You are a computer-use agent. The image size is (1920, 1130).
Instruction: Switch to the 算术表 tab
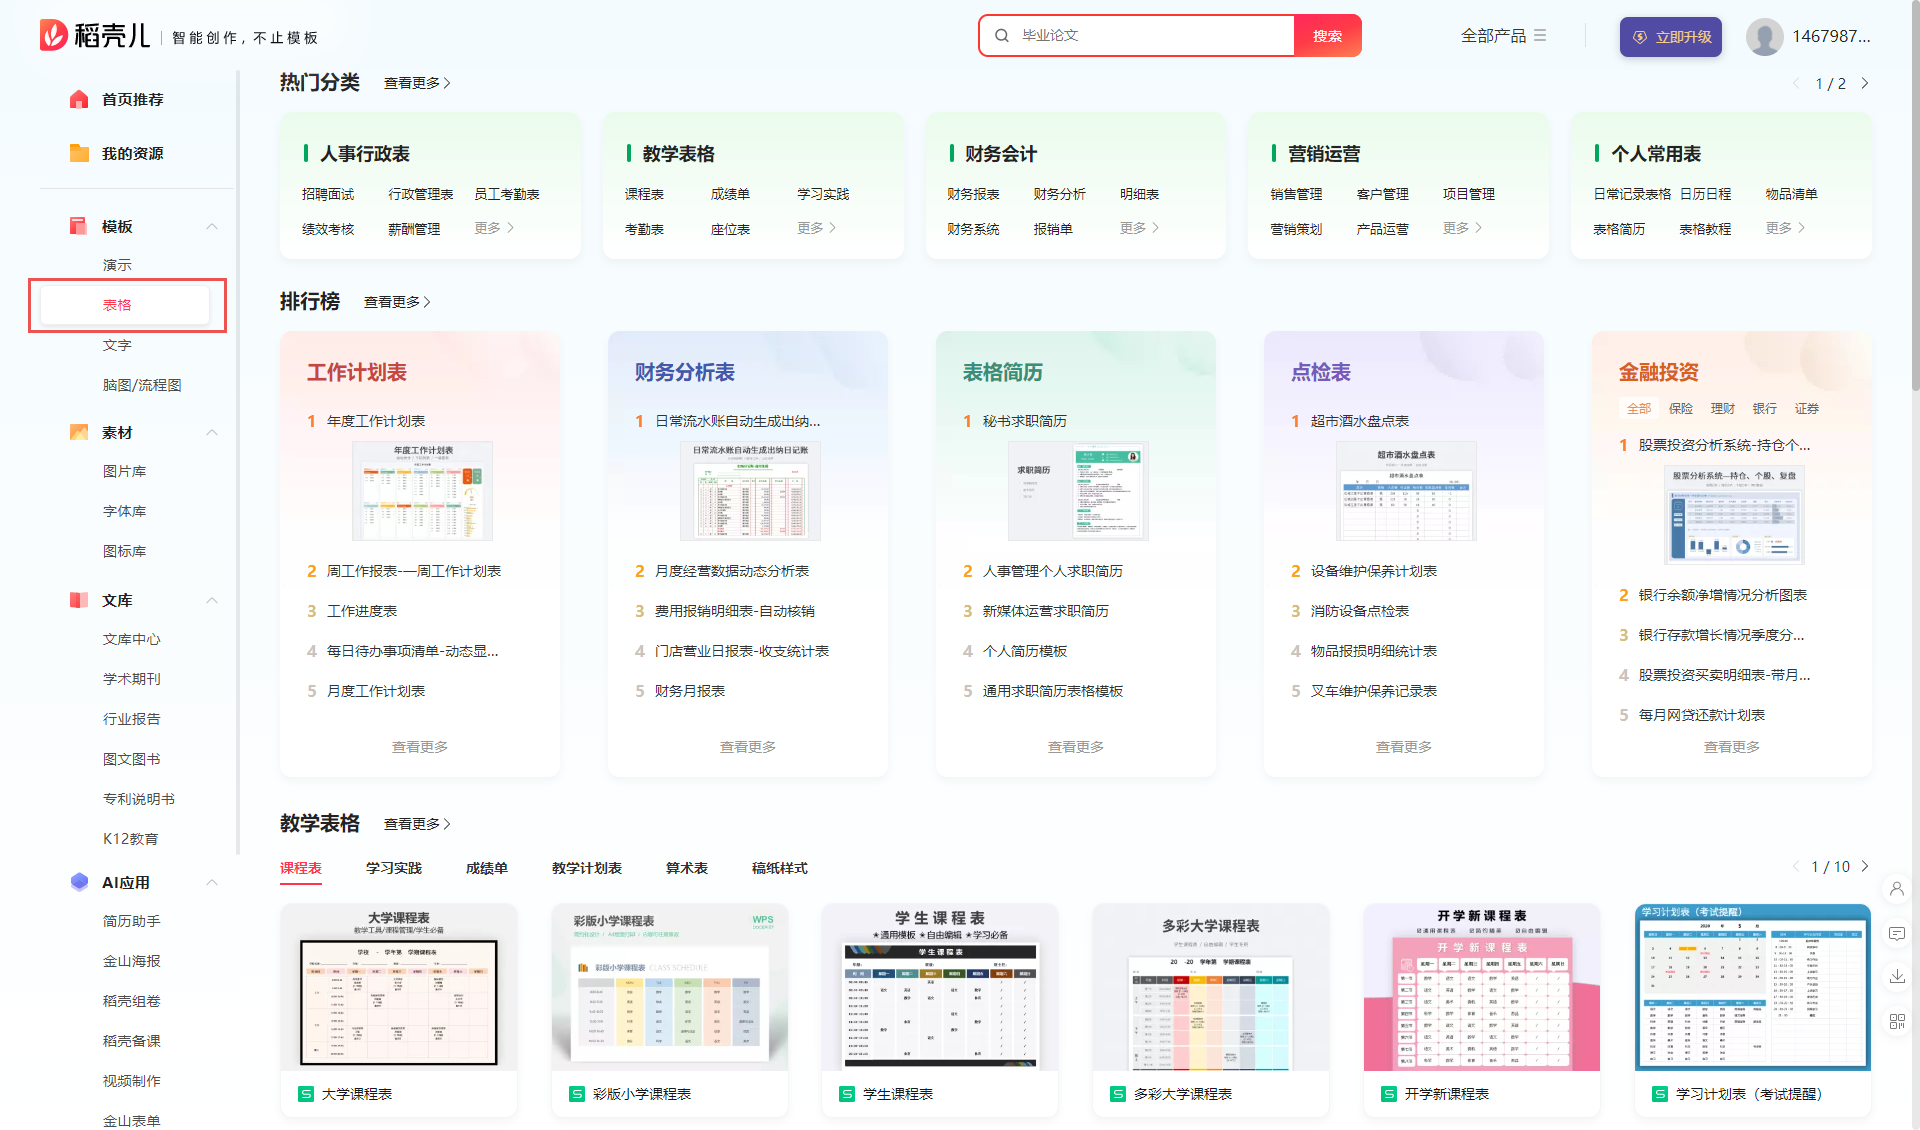[x=686, y=868]
